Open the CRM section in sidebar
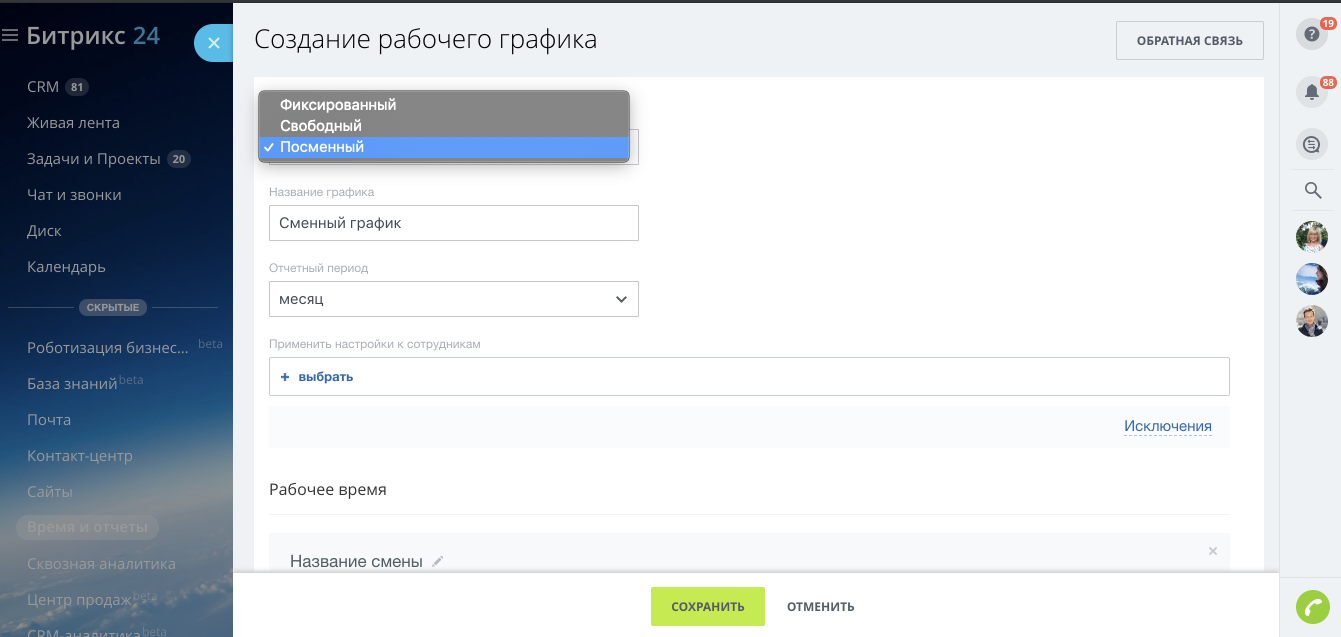Viewport: 1341px width, 637px height. (x=41, y=86)
